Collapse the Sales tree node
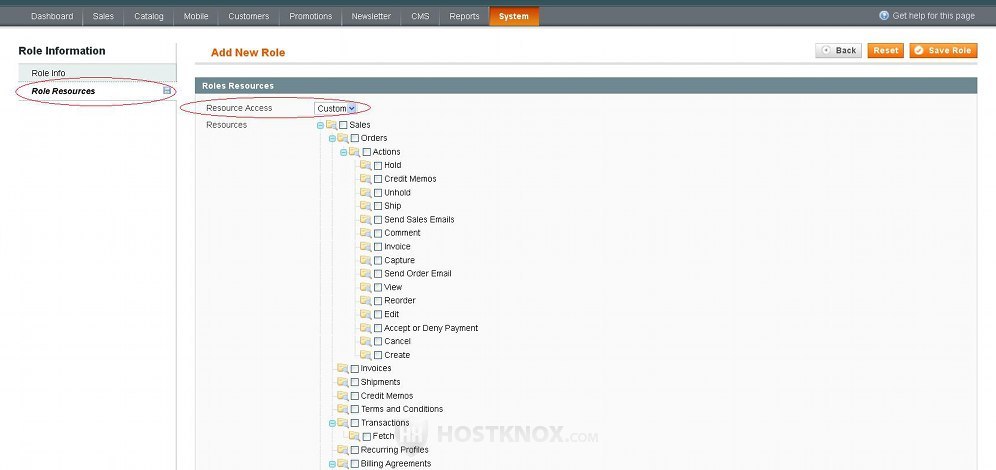 pos(320,126)
